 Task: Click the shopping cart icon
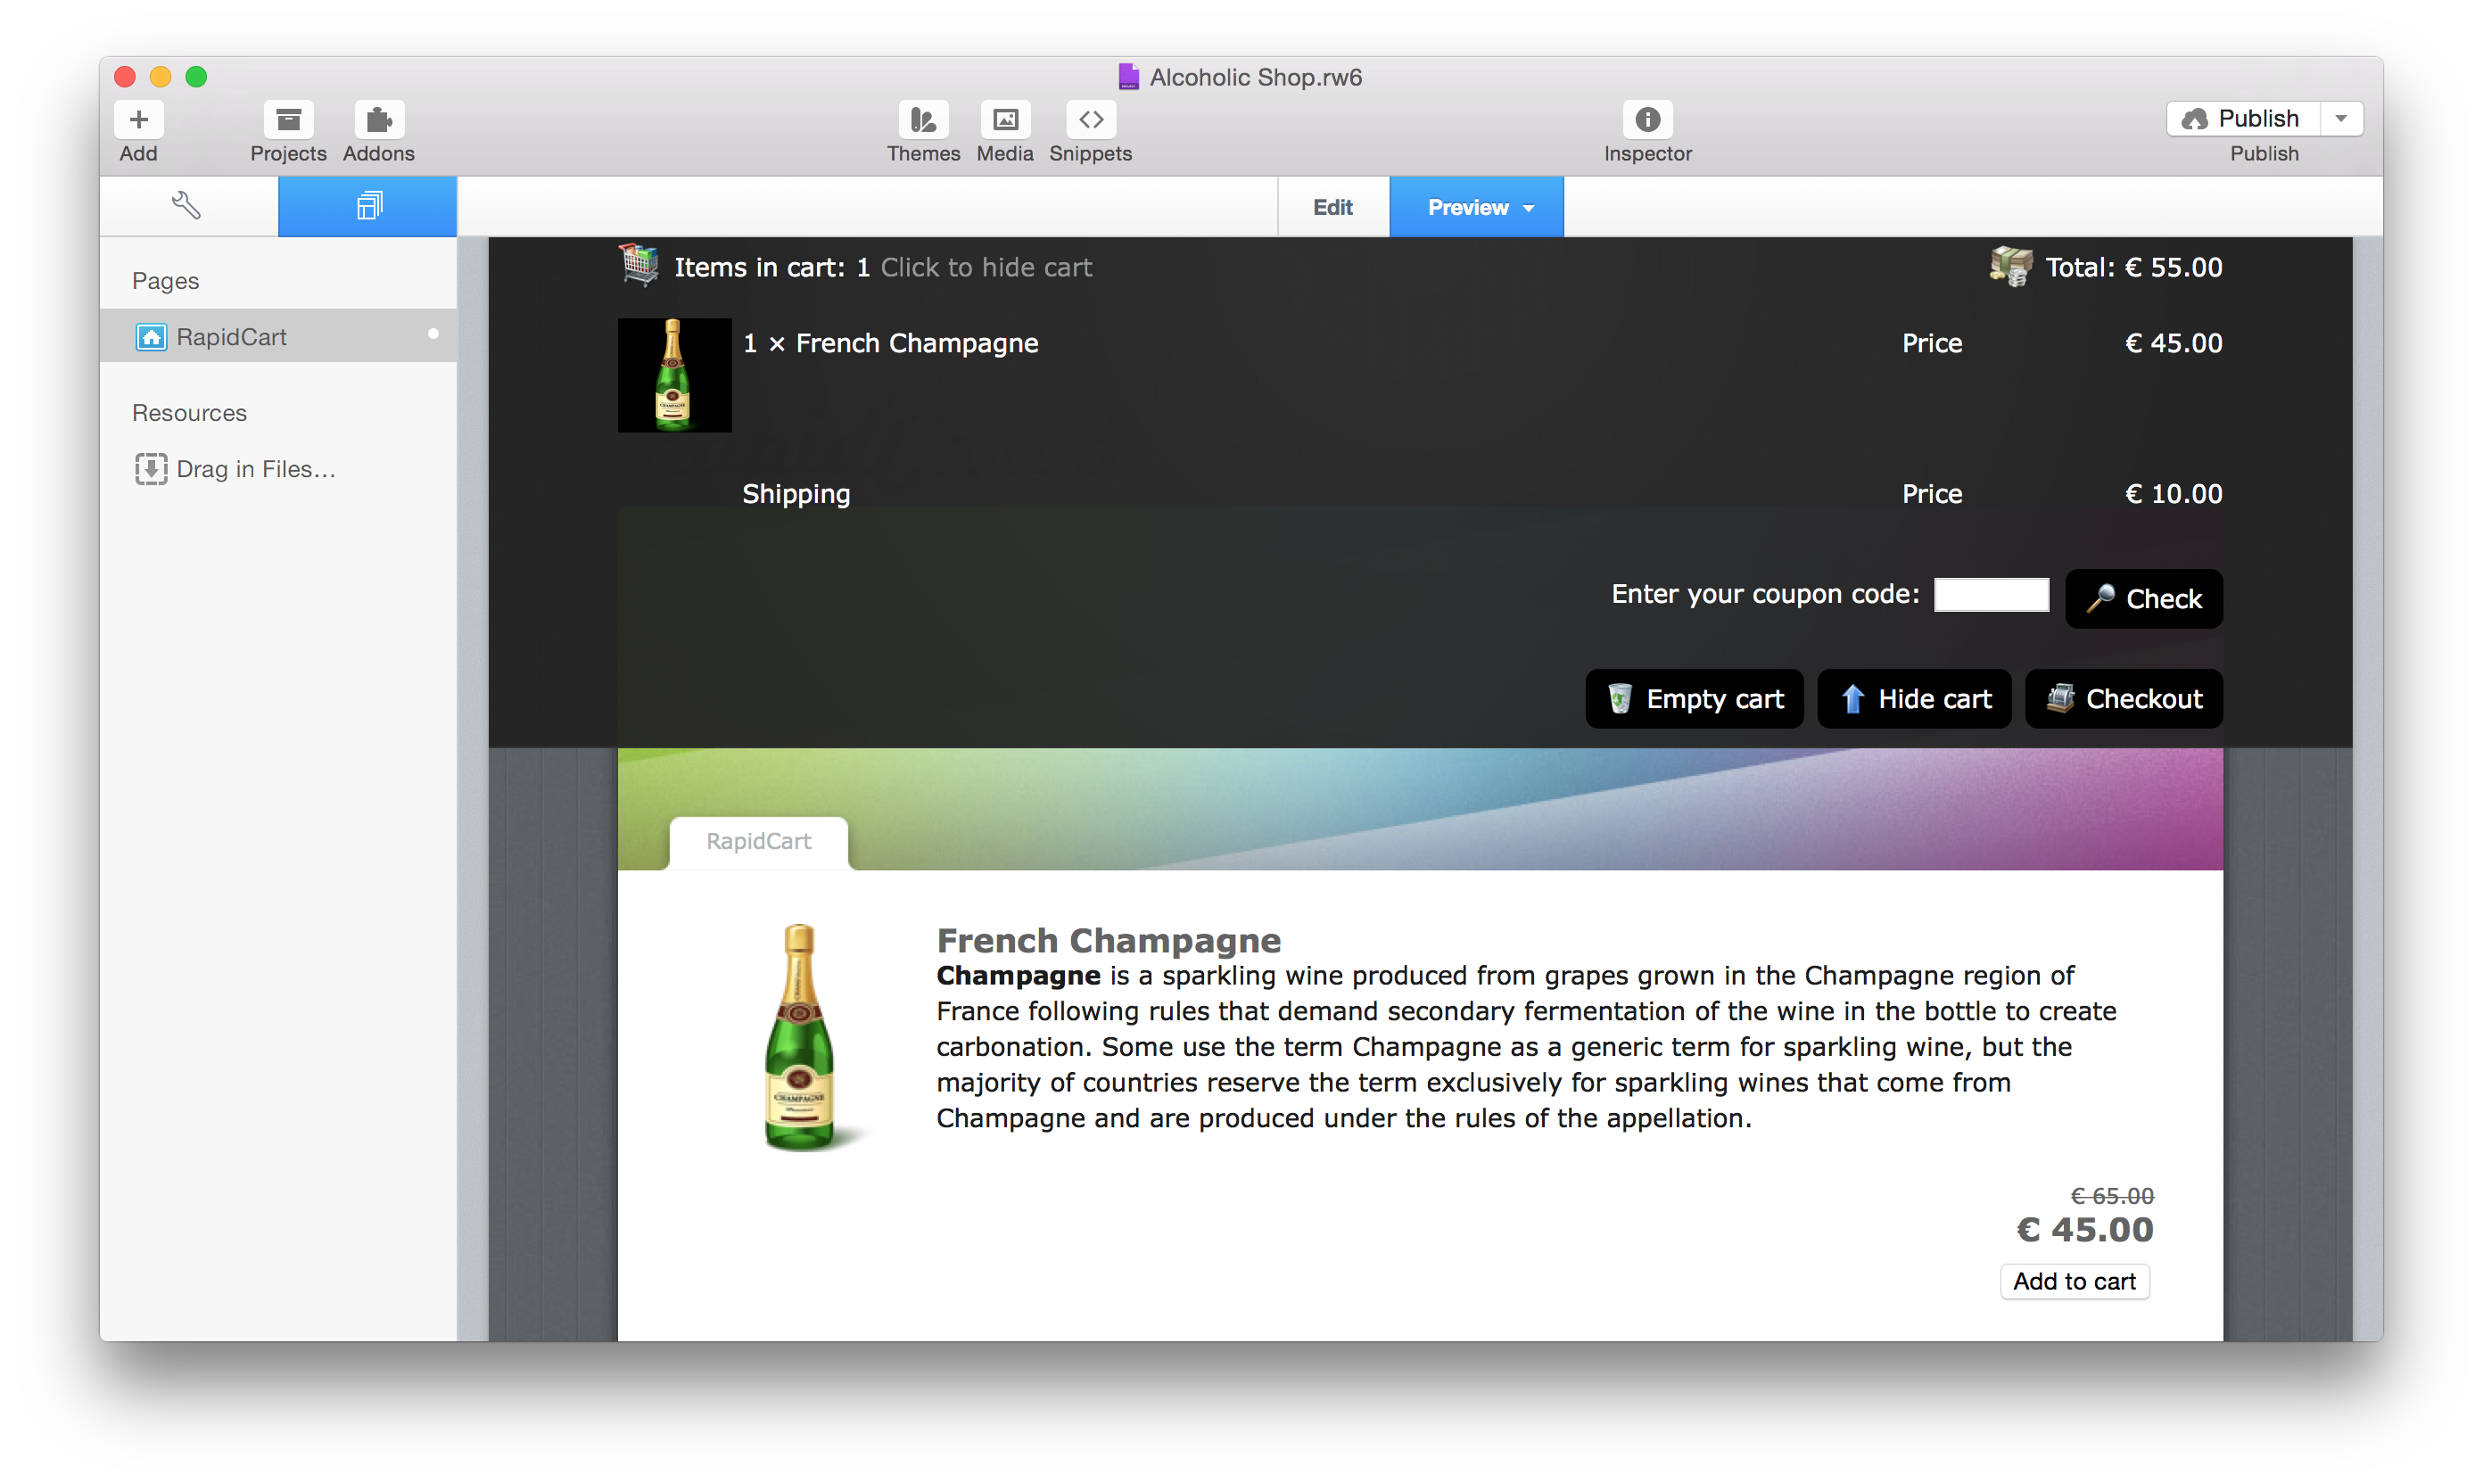[639, 265]
